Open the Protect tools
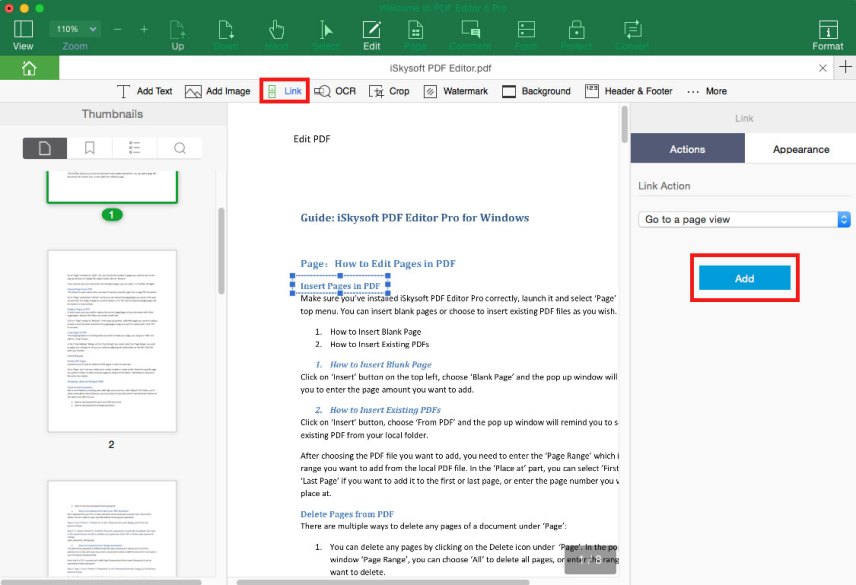Image resolution: width=856 pixels, height=585 pixels. tap(576, 35)
